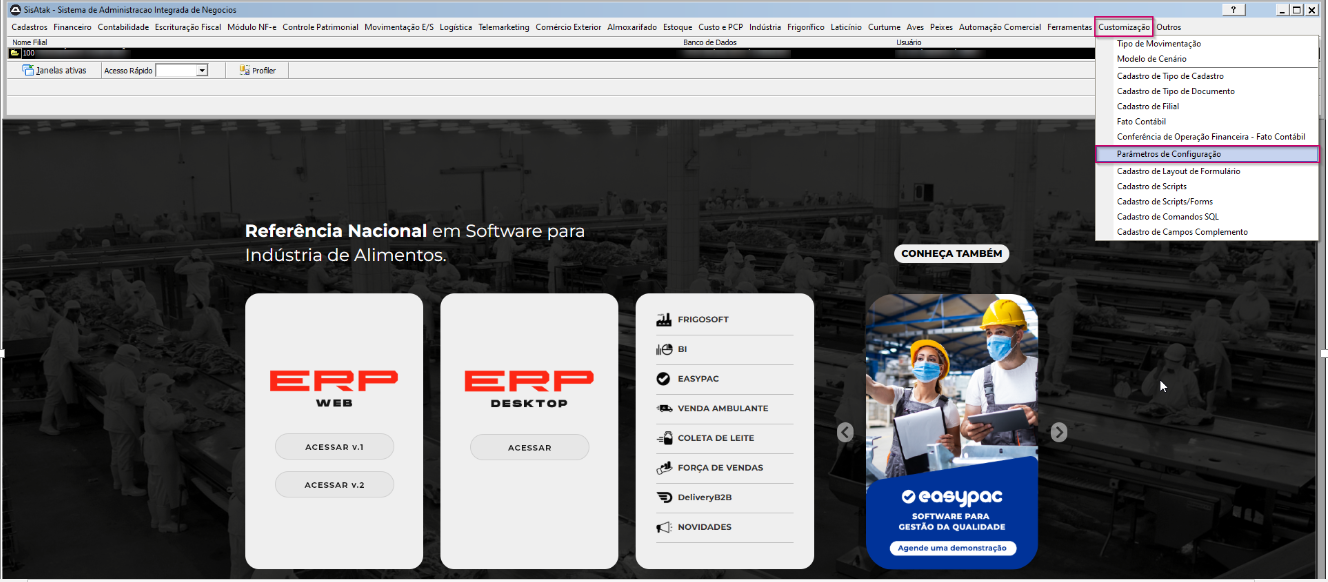The width and height of the screenshot is (1328, 582).
Task: Select Cadastro de Campos Complemento entry
Action: click(1207, 232)
